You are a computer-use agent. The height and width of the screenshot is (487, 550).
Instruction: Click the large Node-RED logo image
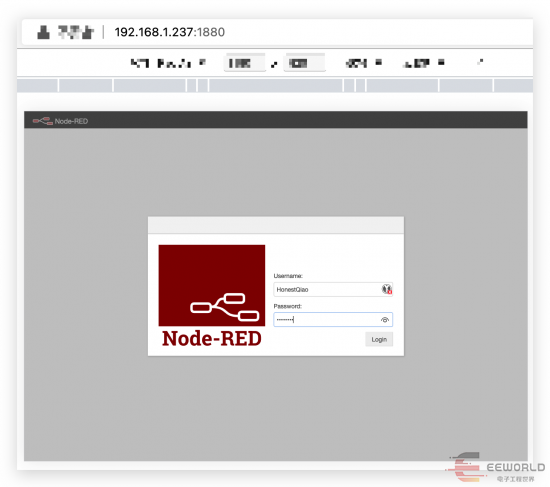[212, 296]
